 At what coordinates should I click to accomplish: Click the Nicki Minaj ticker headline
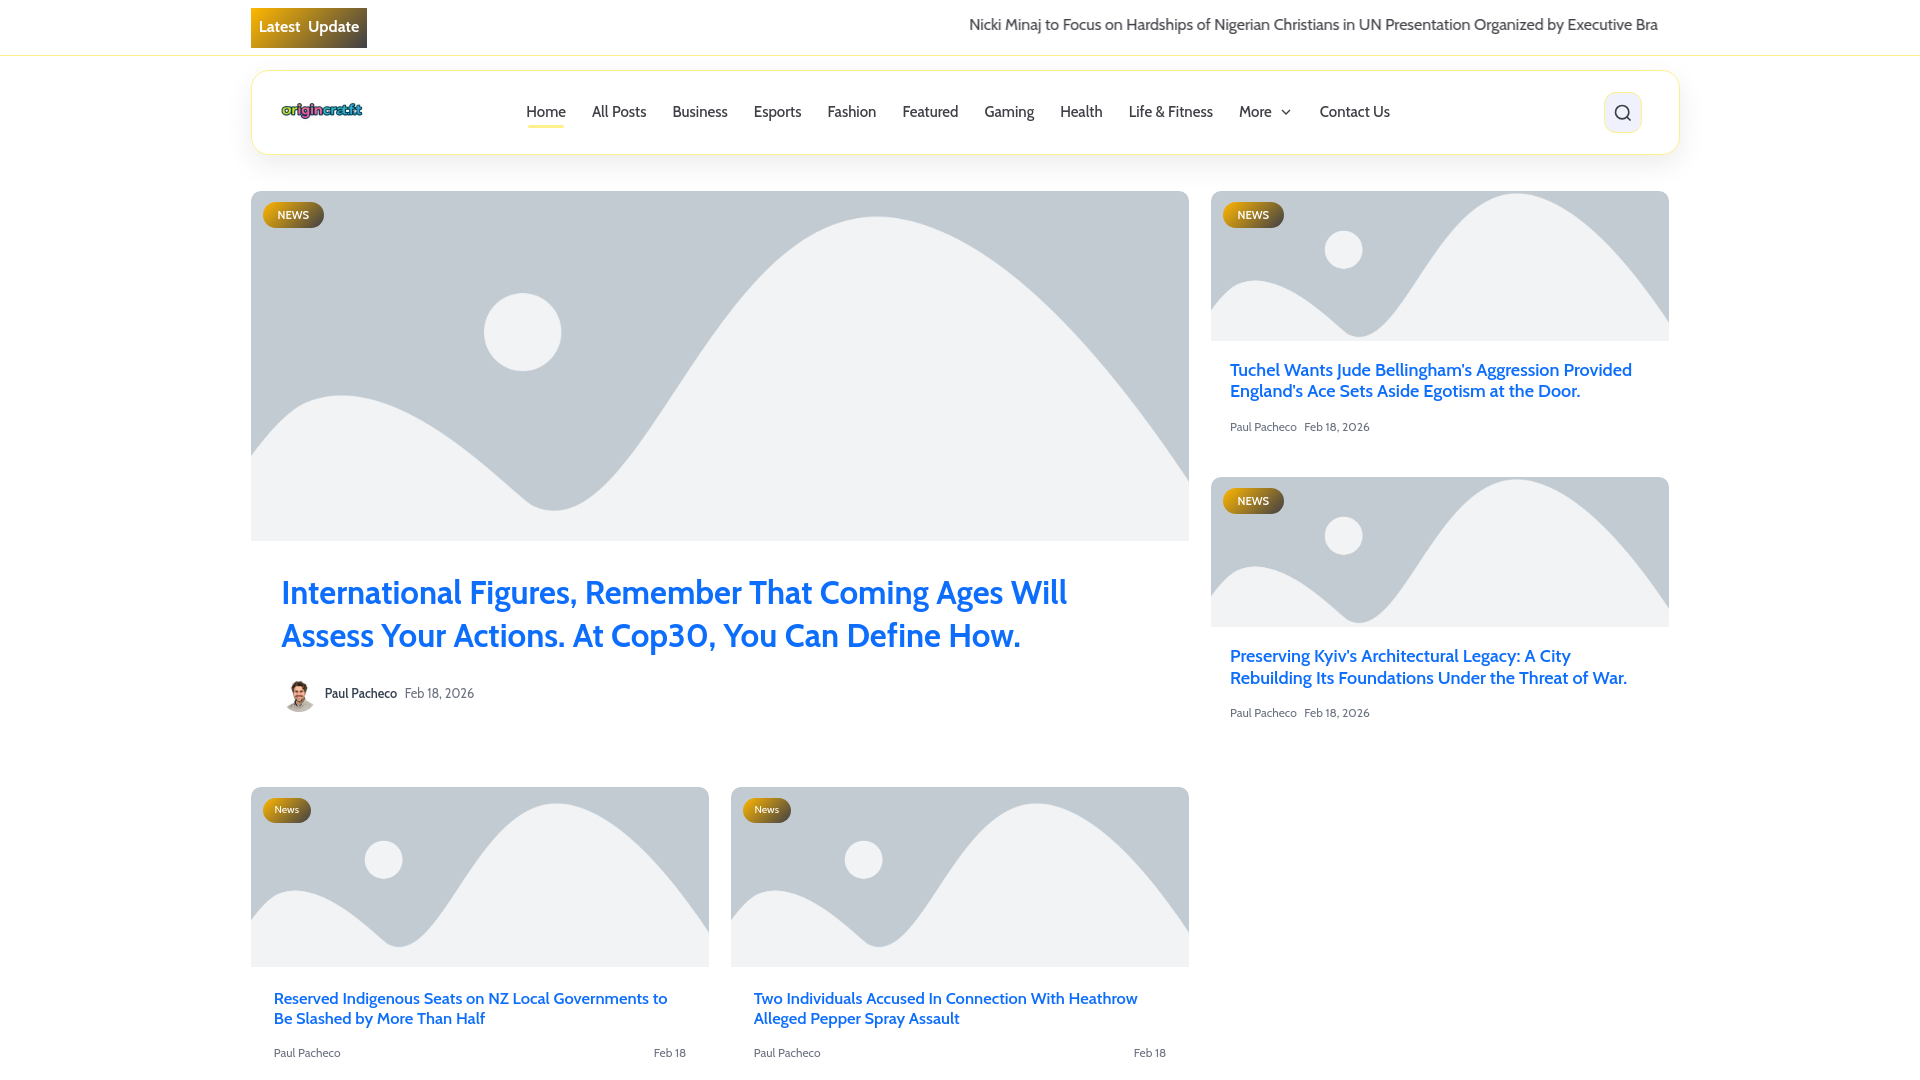pyautogui.click(x=1312, y=25)
